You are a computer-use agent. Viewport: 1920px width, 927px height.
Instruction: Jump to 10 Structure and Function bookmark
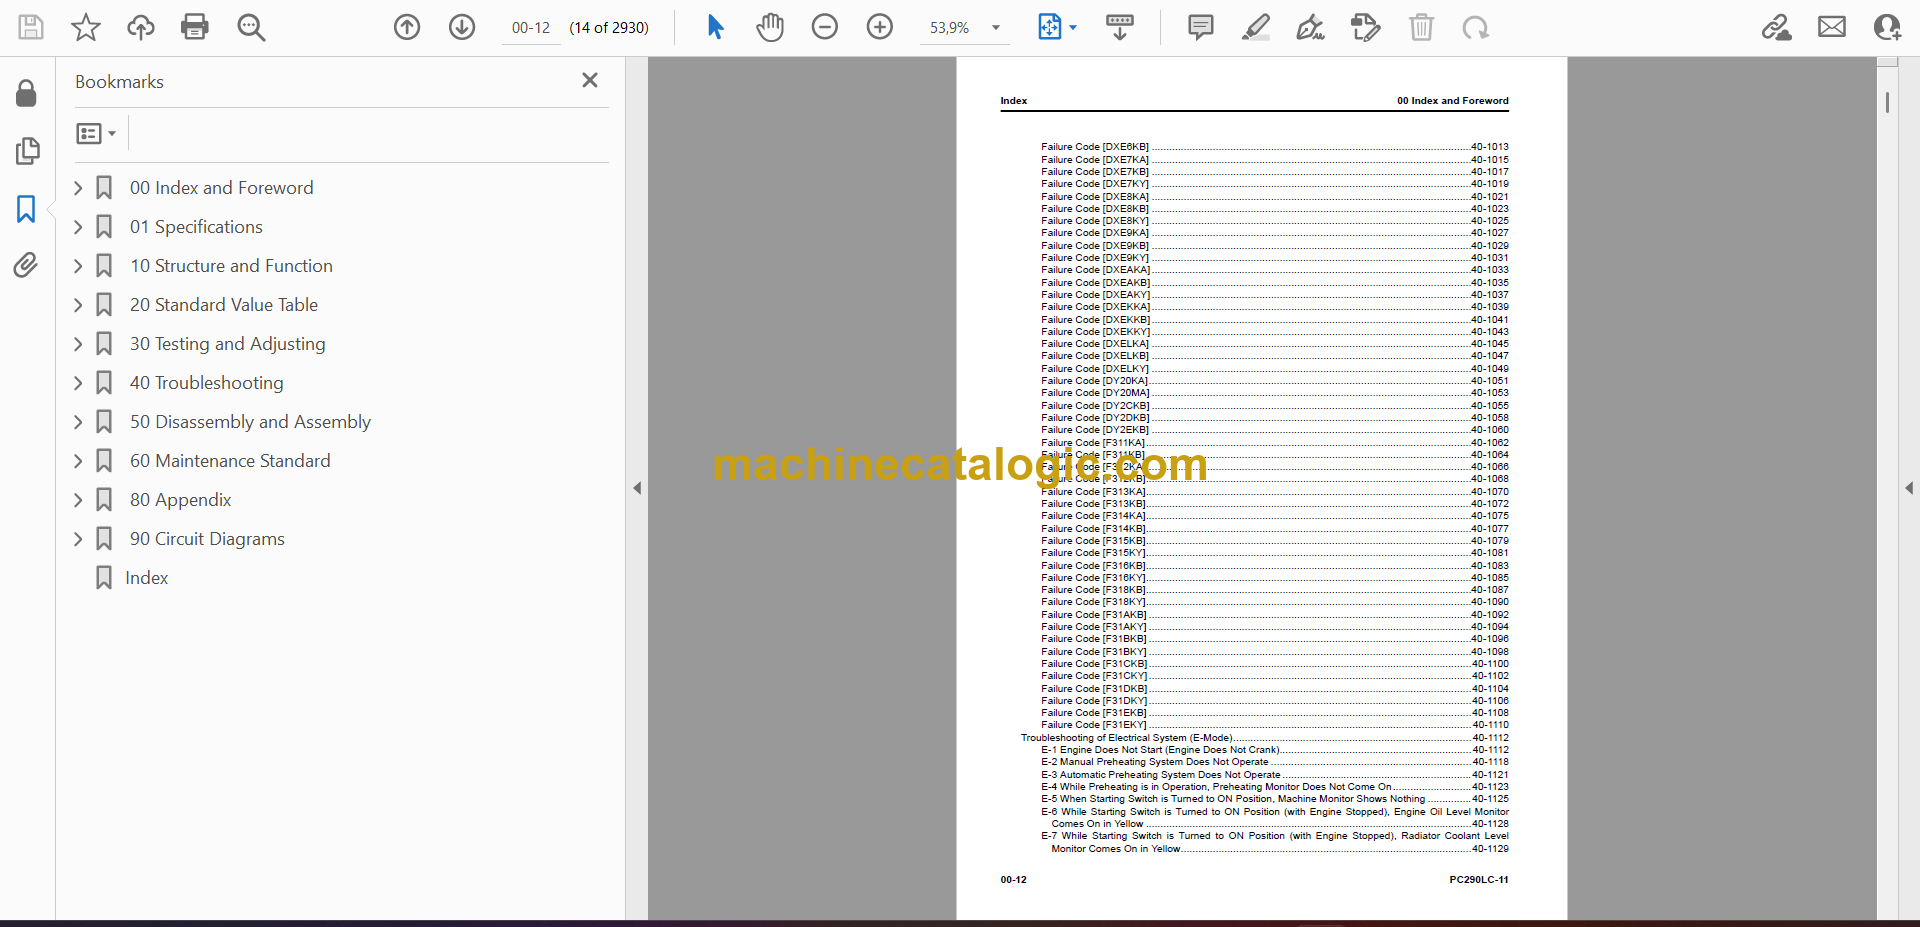pos(231,266)
